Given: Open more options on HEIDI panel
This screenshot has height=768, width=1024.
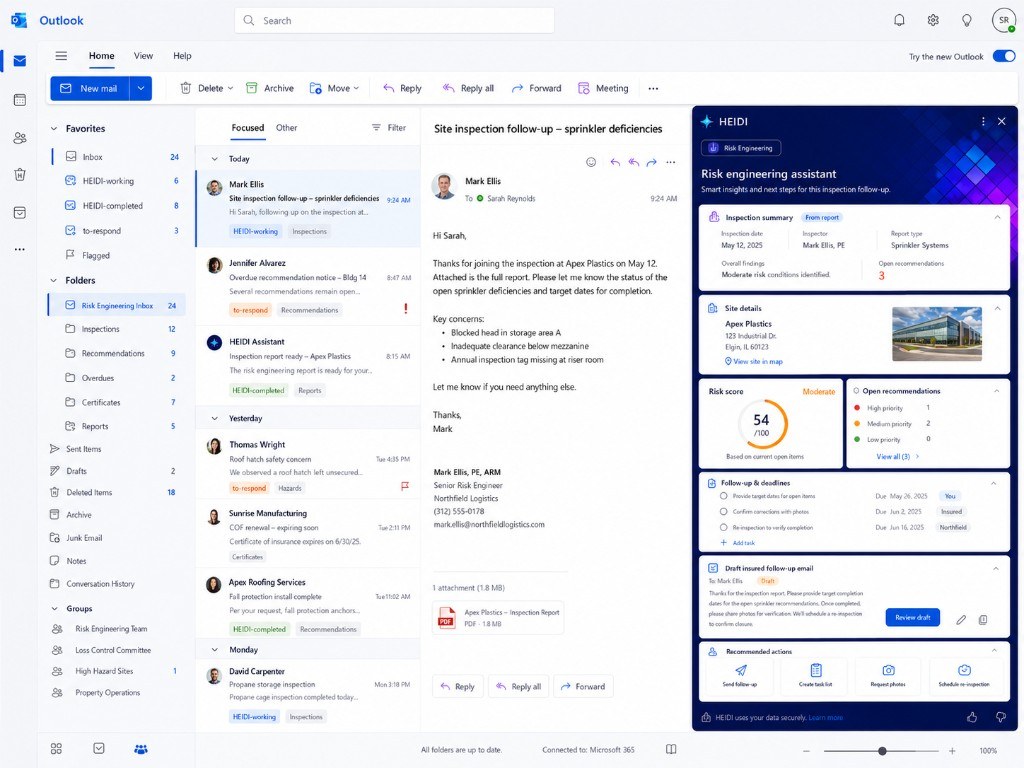Looking at the screenshot, I should [x=983, y=121].
